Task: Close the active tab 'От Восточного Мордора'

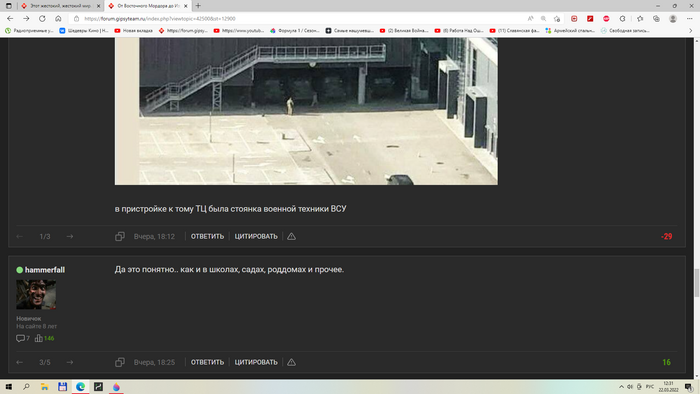Action: 186,6
